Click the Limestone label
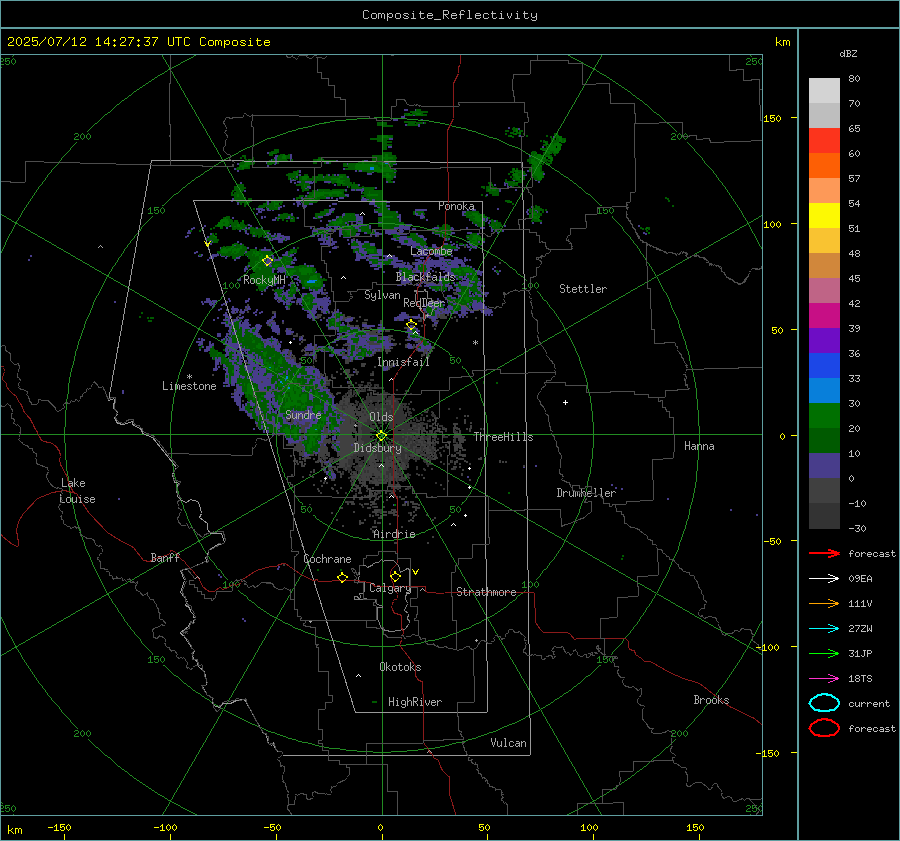Viewport: 900px width, 841px height. pos(189,386)
